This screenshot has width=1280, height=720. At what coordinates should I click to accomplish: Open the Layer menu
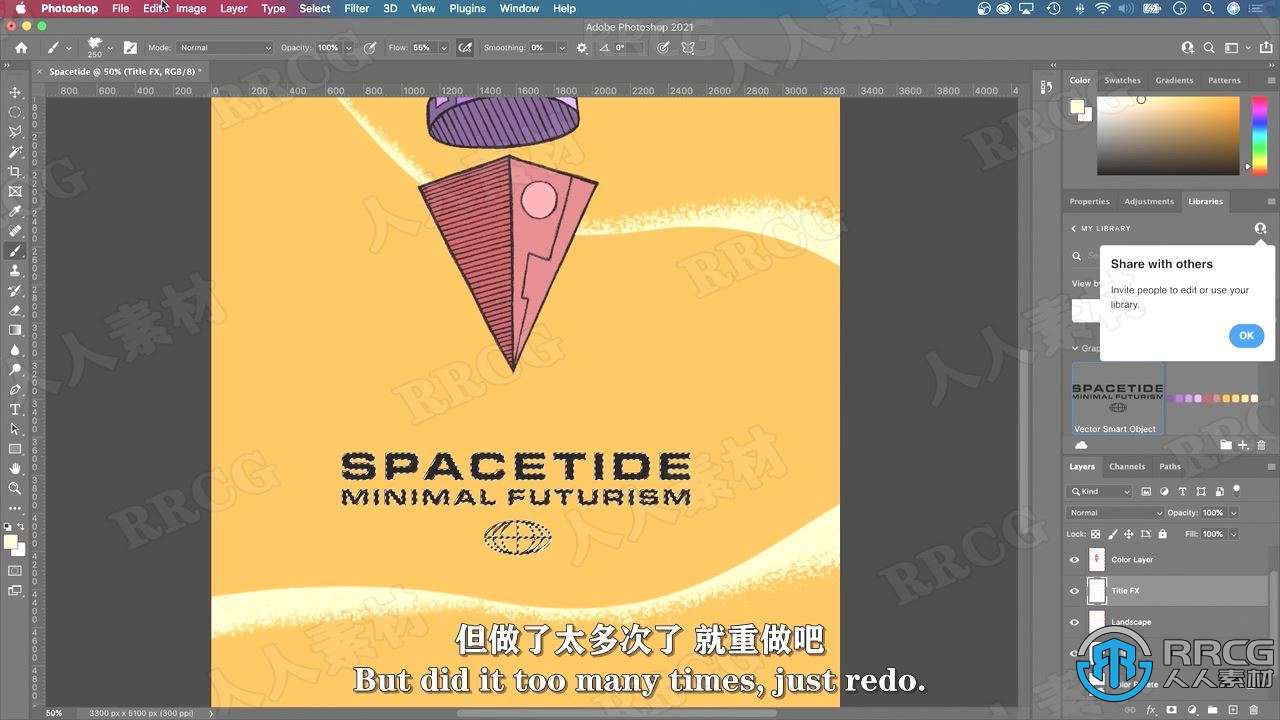[233, 8]
